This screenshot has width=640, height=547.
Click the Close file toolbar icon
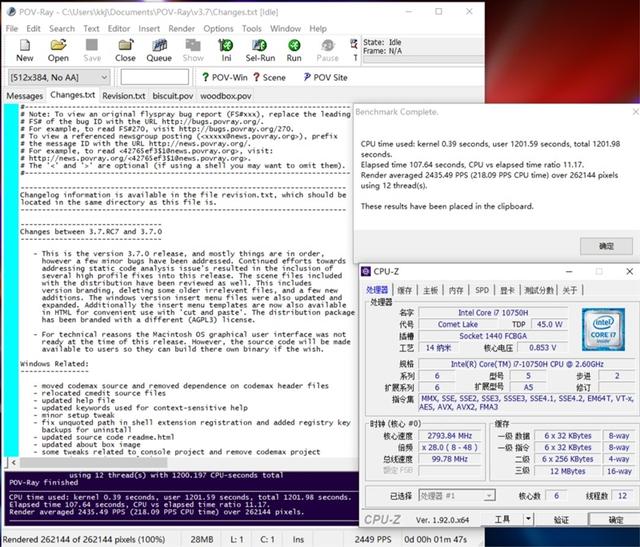point(125,50)
